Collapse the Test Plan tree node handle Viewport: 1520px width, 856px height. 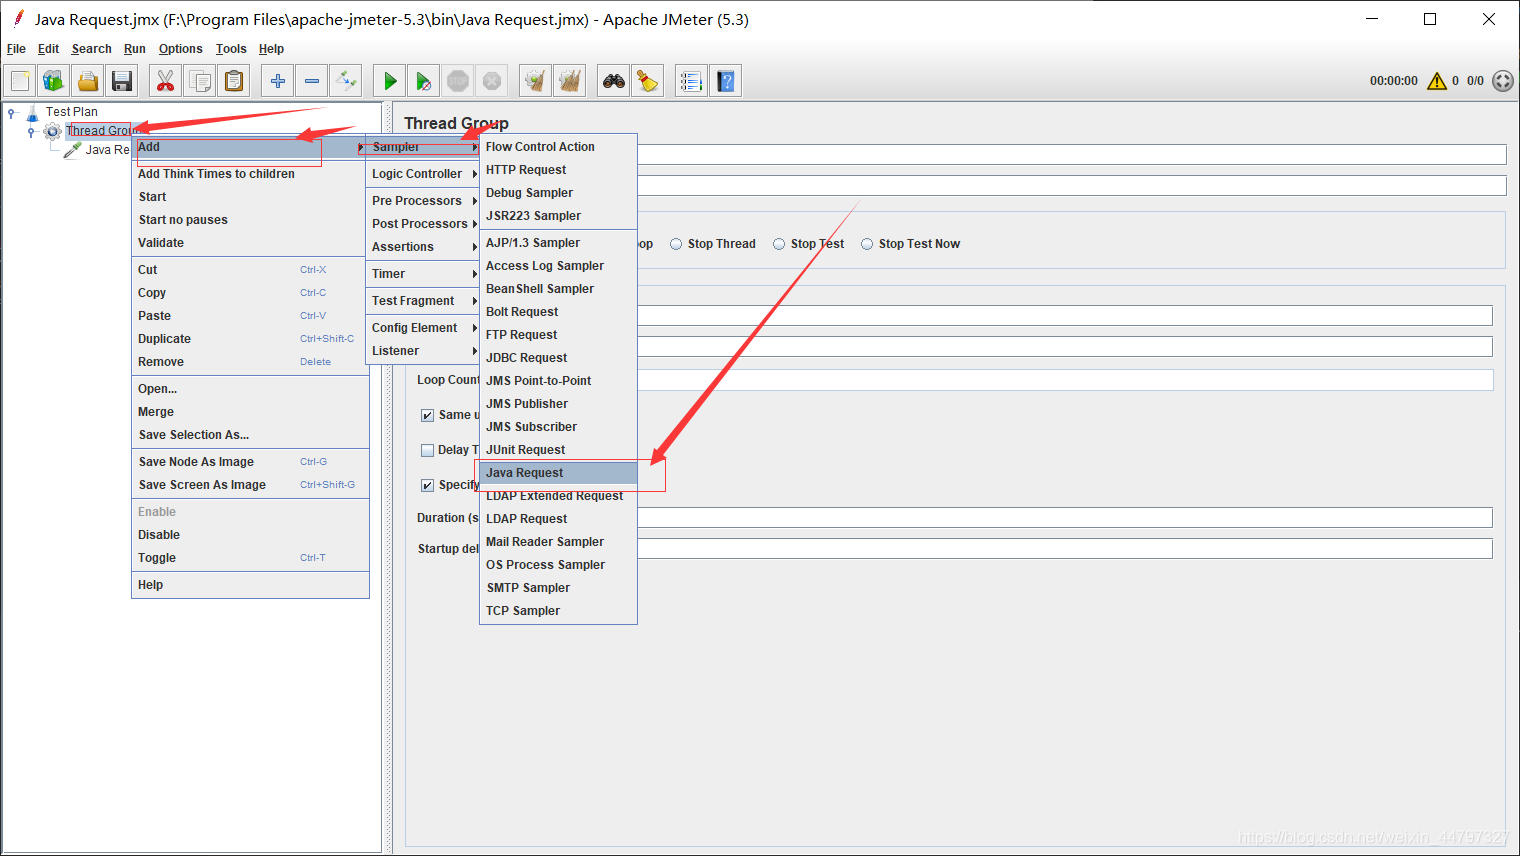tap(12, 113)
